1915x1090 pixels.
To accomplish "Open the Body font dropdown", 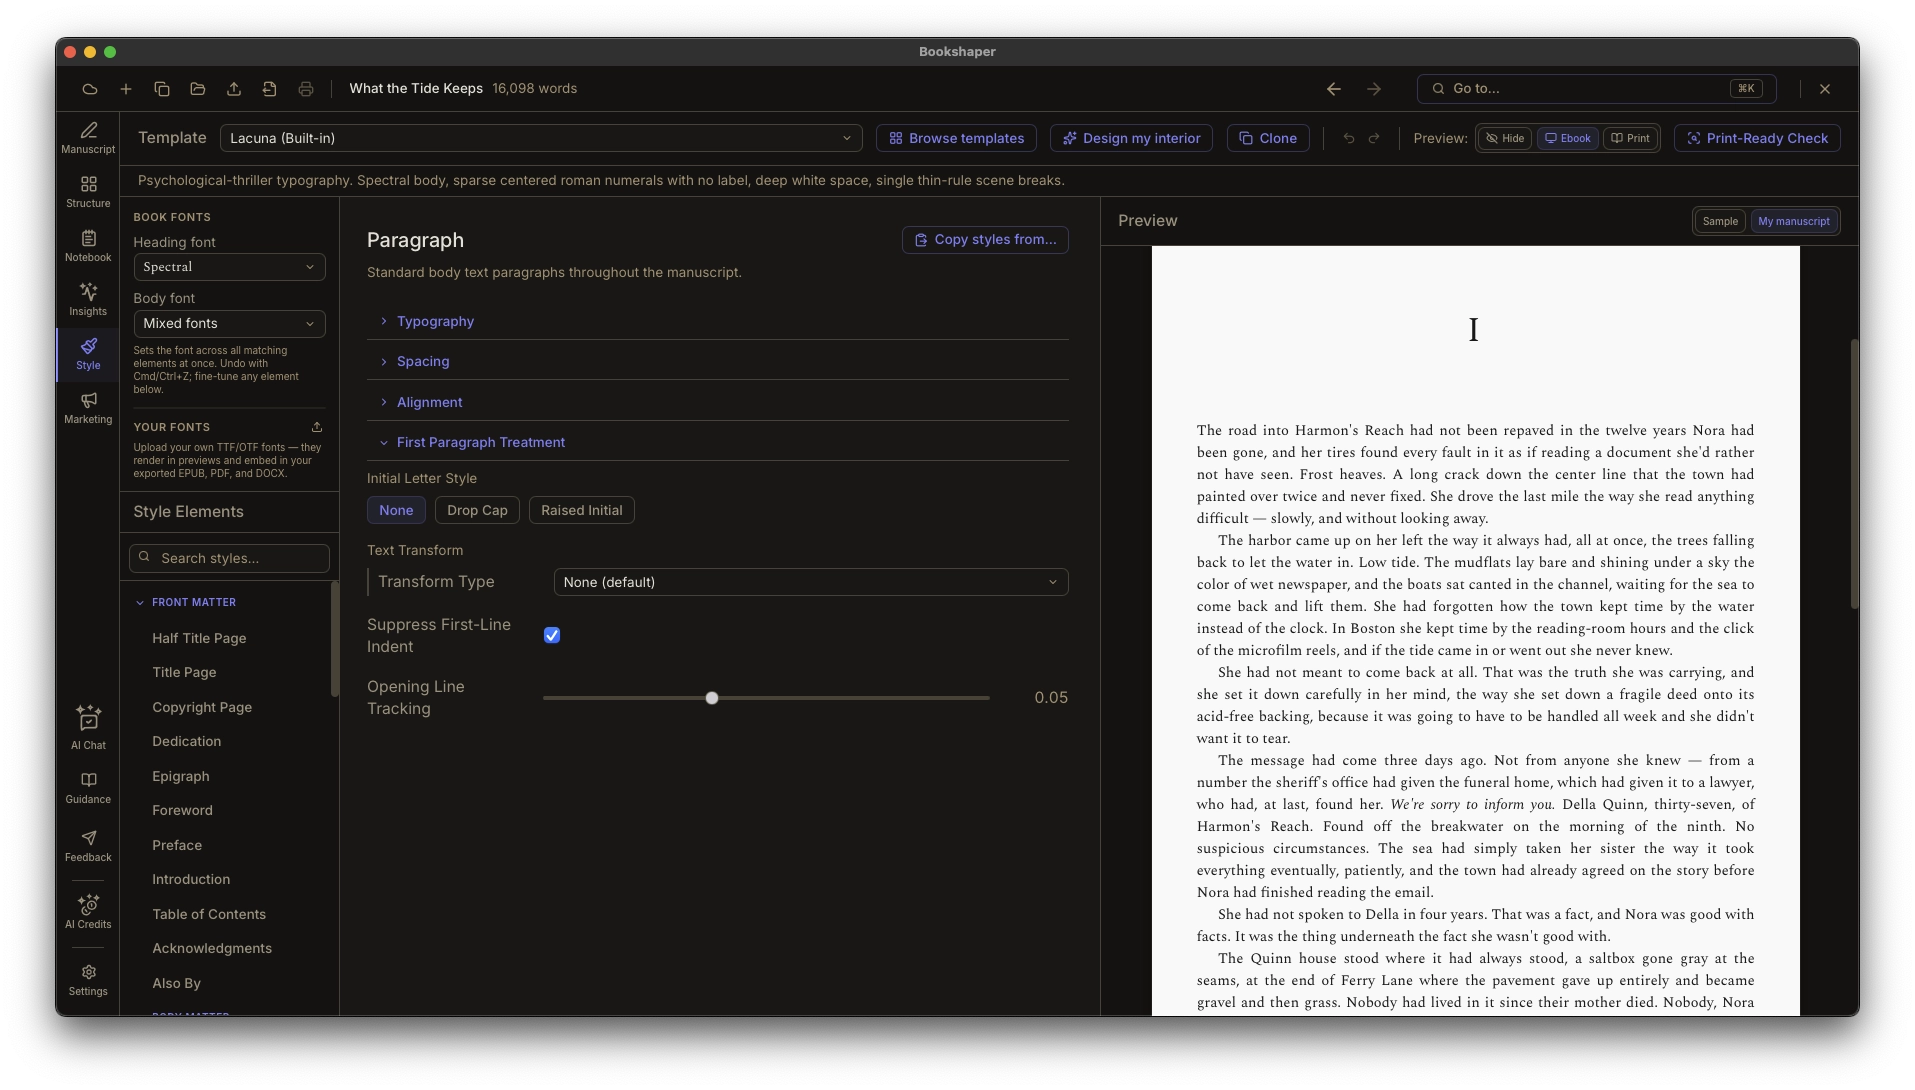I will (229, 323).
